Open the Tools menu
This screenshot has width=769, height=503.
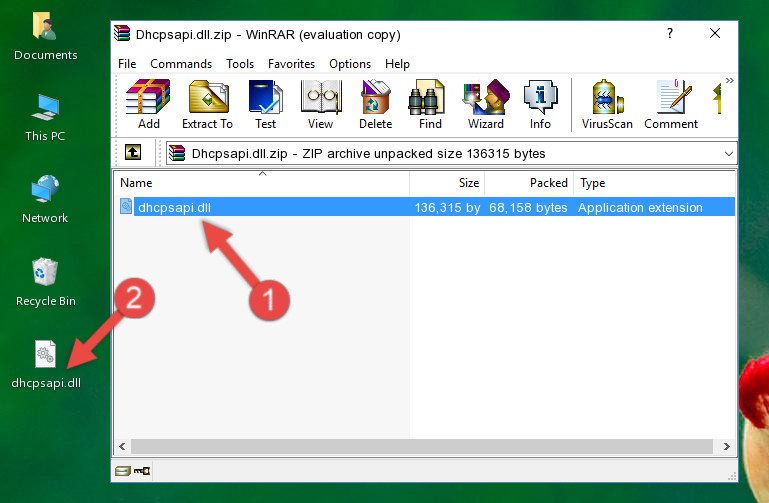240,64
